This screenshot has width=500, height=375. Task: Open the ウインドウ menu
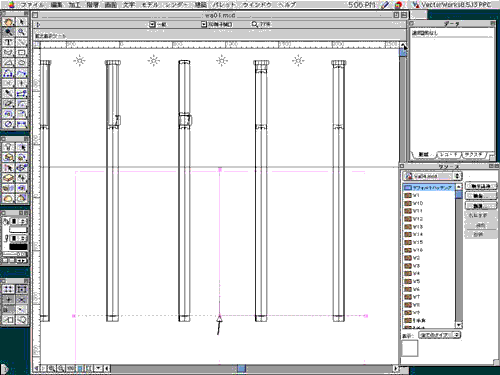(x=256, y=5)
